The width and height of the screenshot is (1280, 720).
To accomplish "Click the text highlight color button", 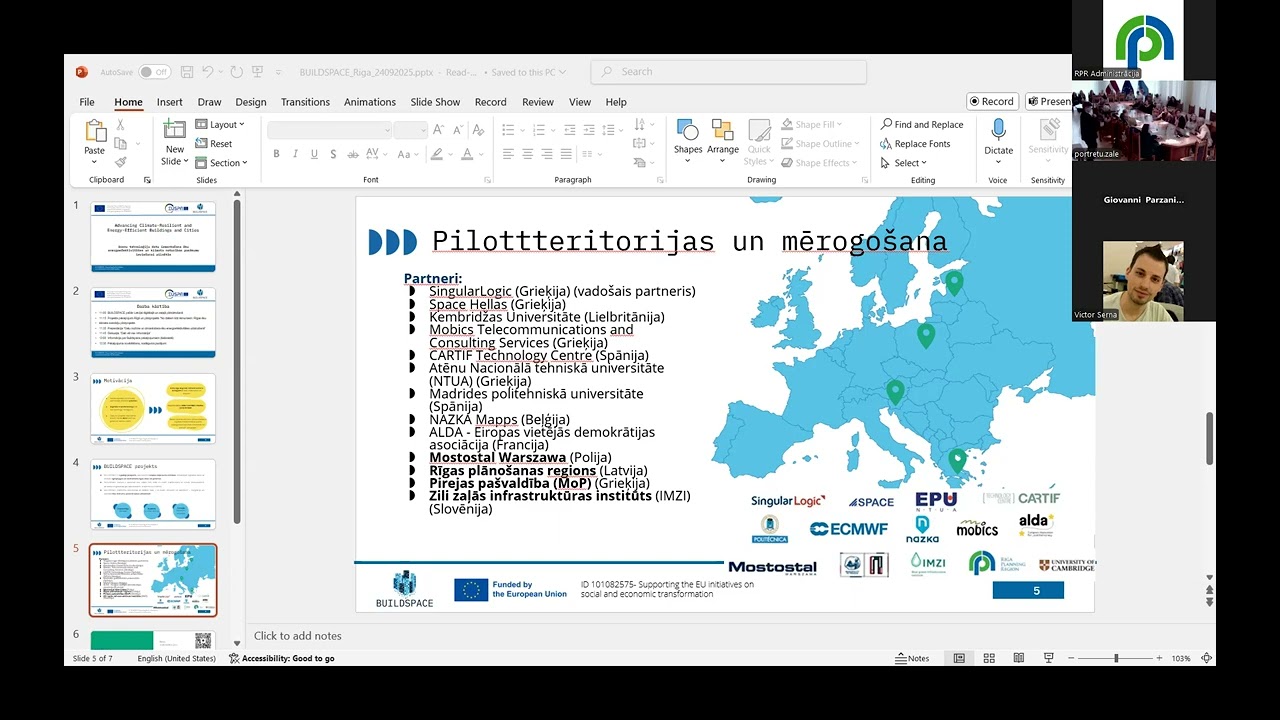I will (435, 154).
